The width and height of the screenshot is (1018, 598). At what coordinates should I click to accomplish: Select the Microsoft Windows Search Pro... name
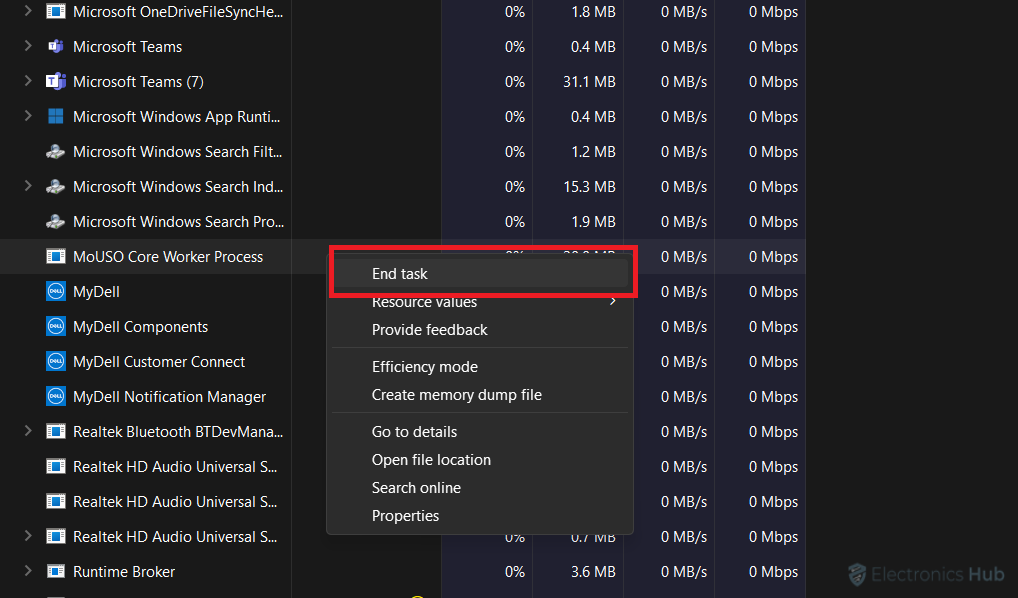pos(179,222)
